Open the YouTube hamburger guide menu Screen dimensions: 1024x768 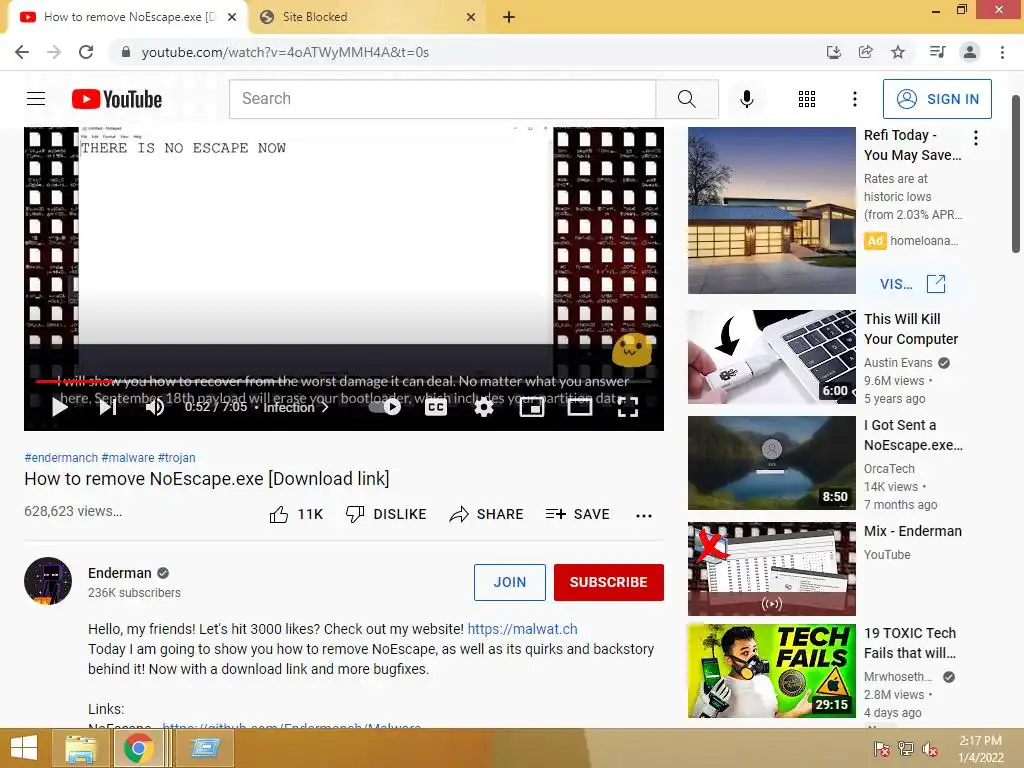pyautogui.click(x=36, y=99)
